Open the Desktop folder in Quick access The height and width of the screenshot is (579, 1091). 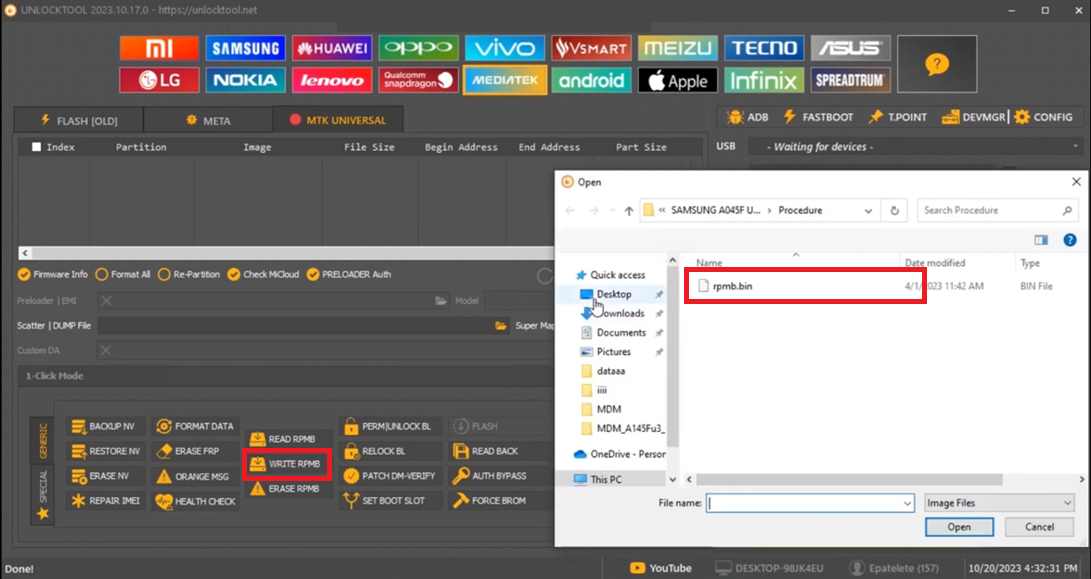(x=612, y=294)
